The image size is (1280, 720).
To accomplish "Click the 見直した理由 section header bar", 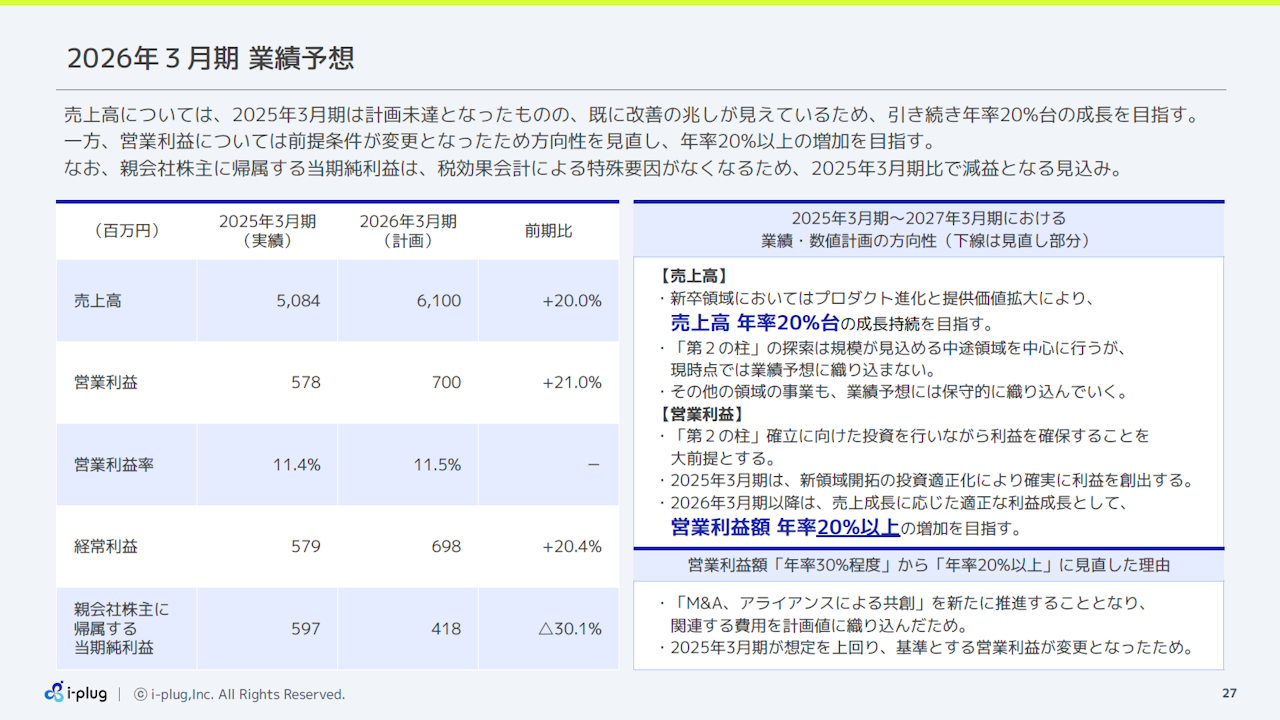I will (928, 565).
